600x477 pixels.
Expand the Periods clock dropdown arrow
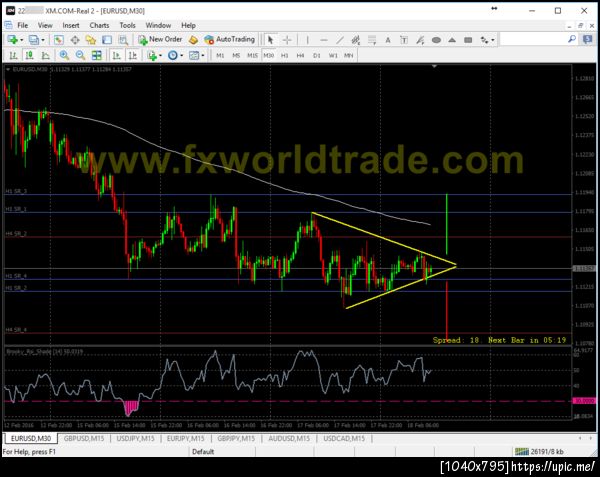point(182,56)
